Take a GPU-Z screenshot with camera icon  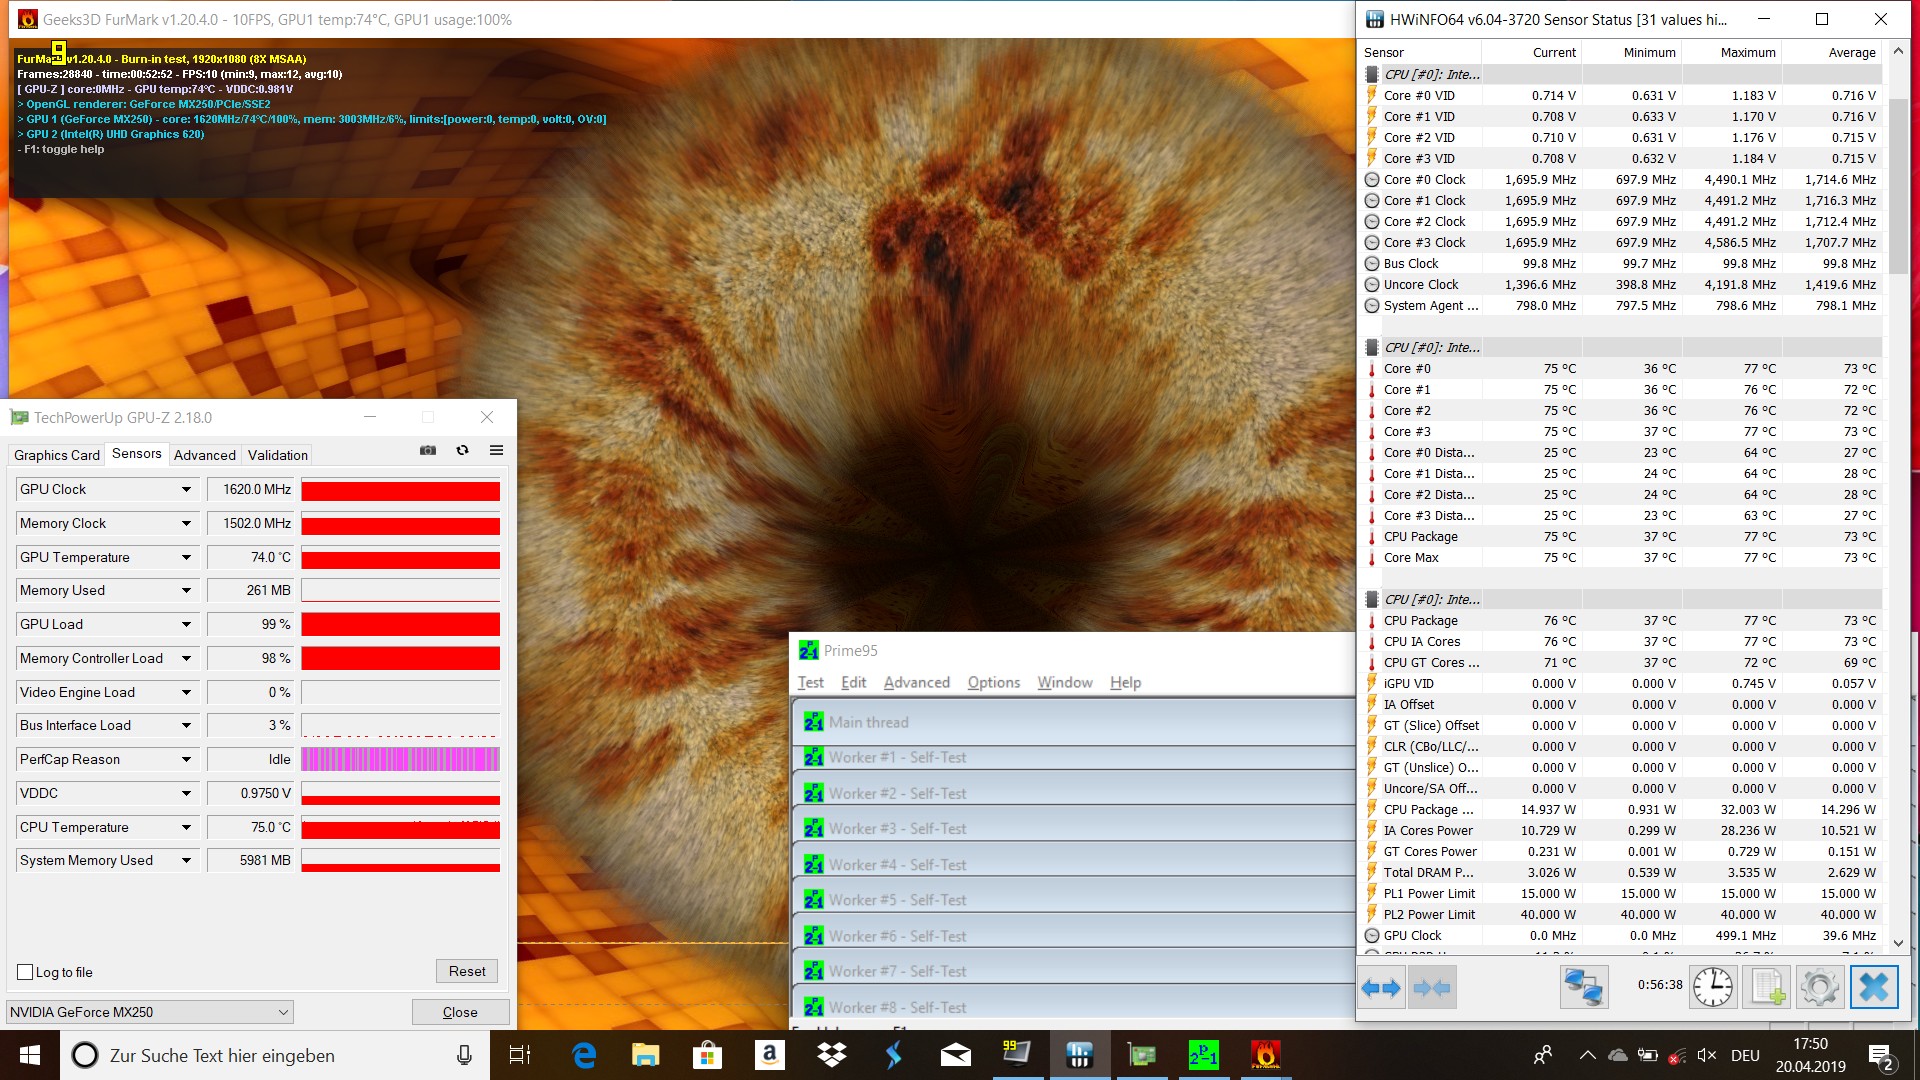[428, 451]
